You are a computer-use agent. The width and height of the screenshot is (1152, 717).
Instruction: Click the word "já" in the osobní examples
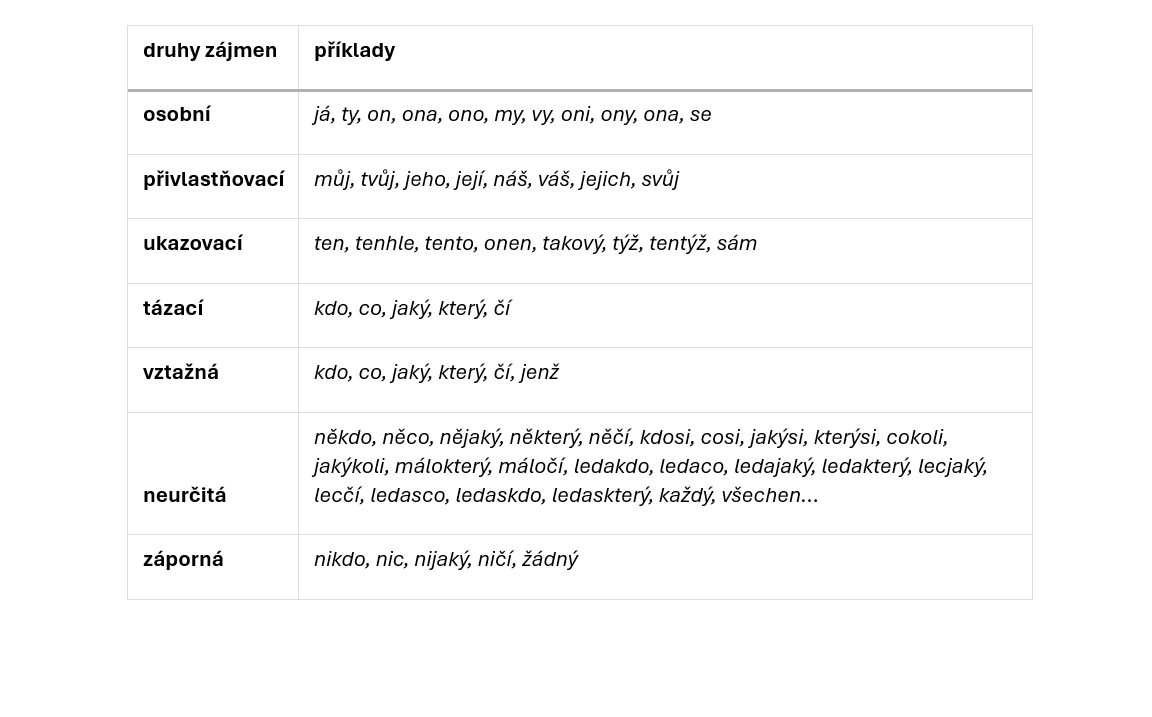click(x=321, y=114)
